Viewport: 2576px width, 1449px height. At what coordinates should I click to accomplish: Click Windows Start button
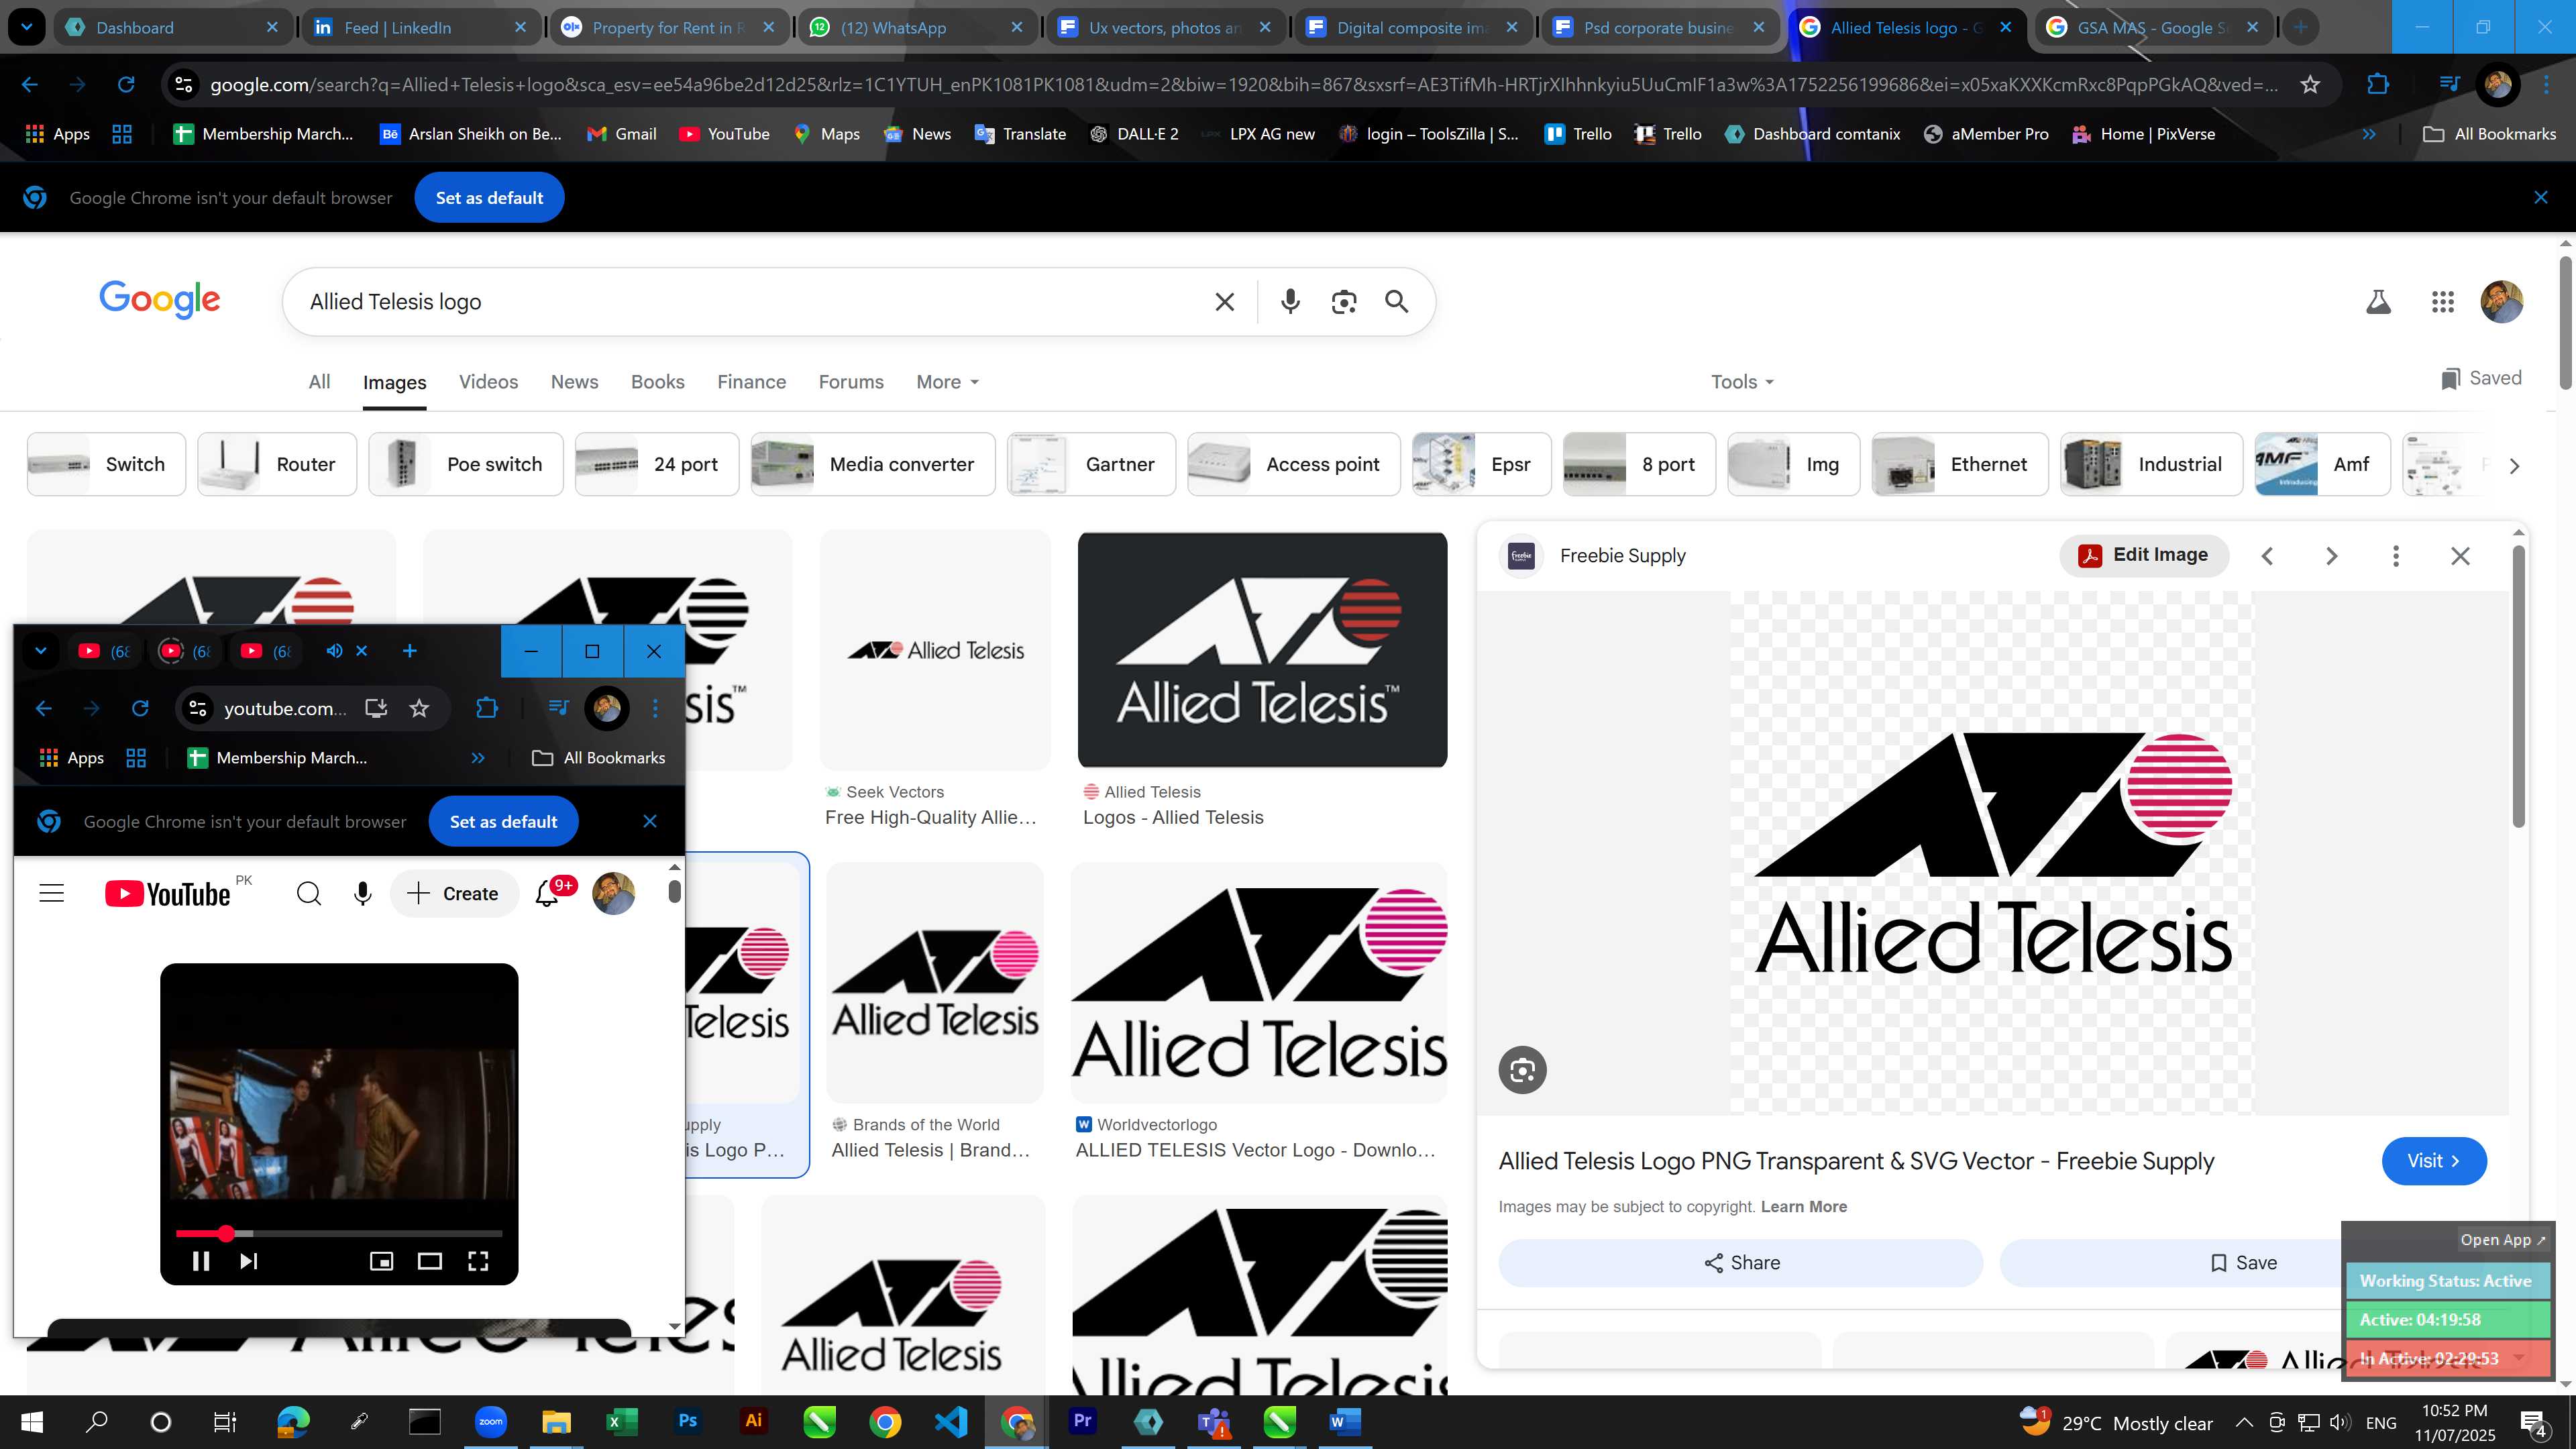31,1422
